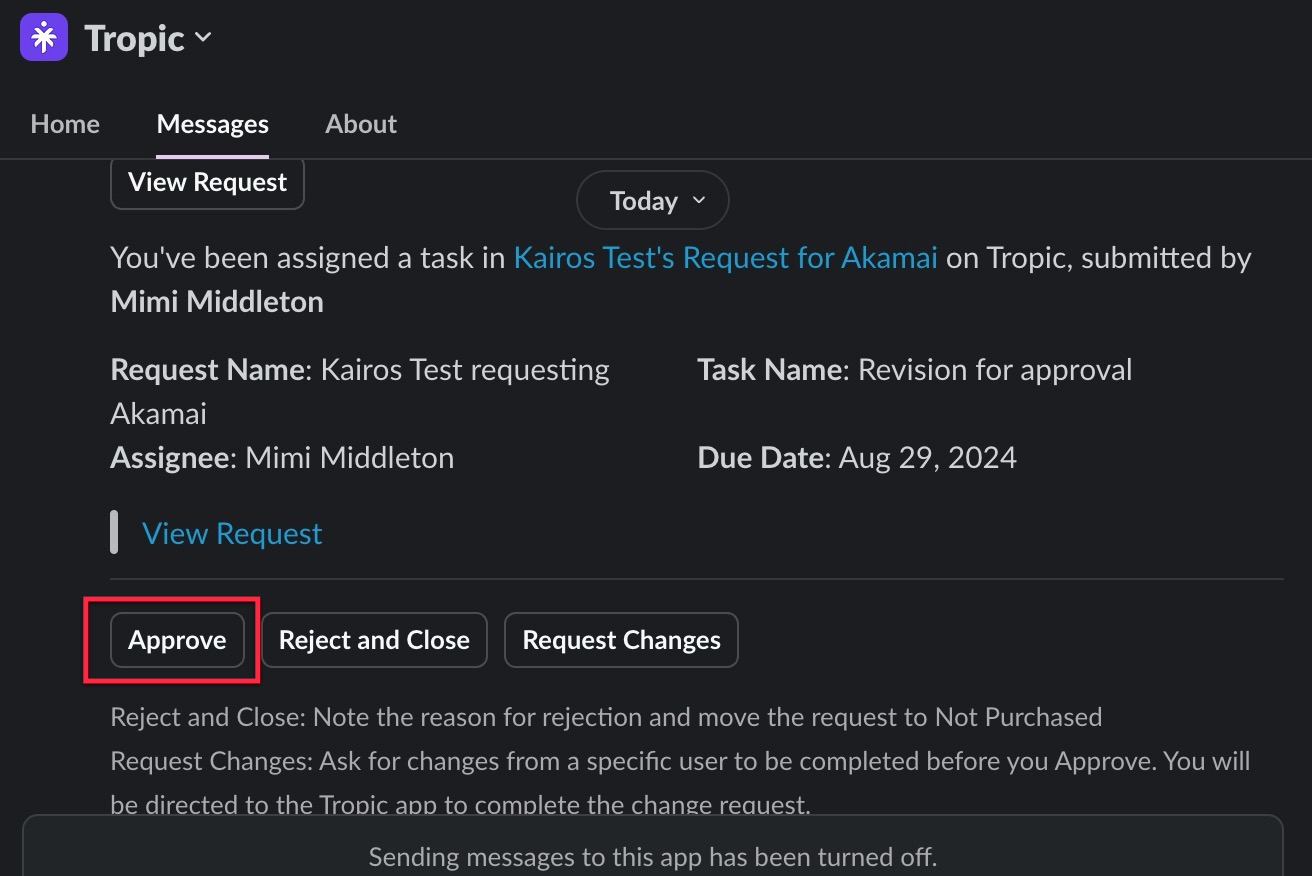Image resolution: width=1312 pixels, height=876 pixels.
Task: Approve the Akamai request
Action: click(x=177, y=640)
